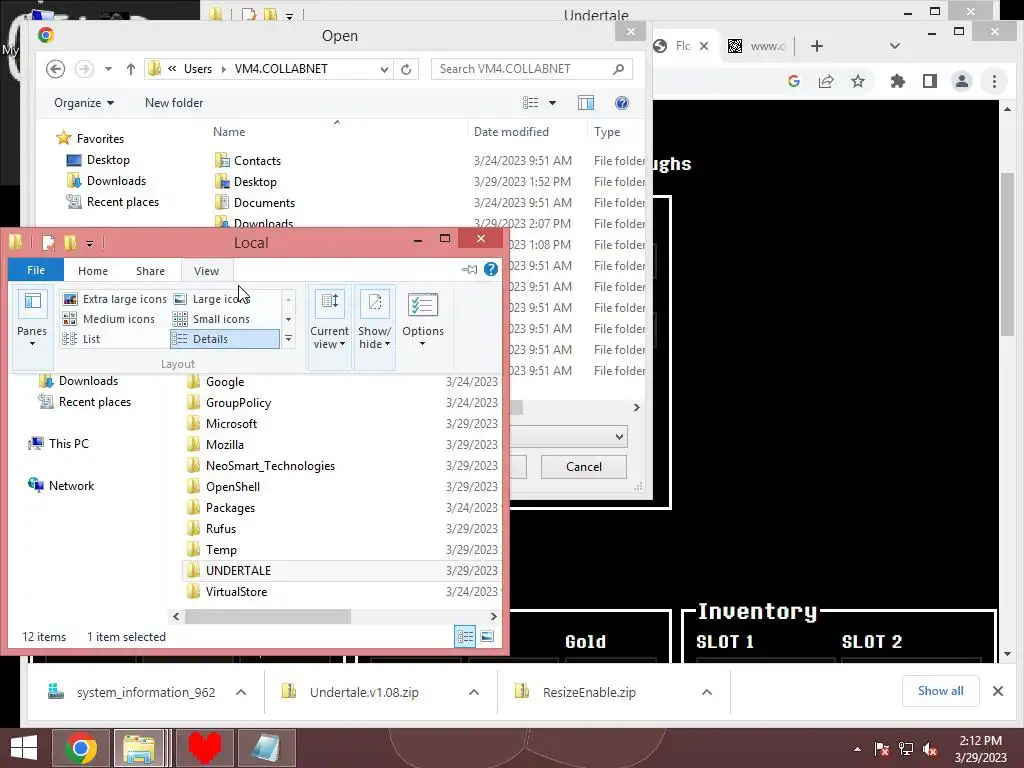
Task: Change view icon in the Open dialog toolbar
Action: click(x=530, y=103)
